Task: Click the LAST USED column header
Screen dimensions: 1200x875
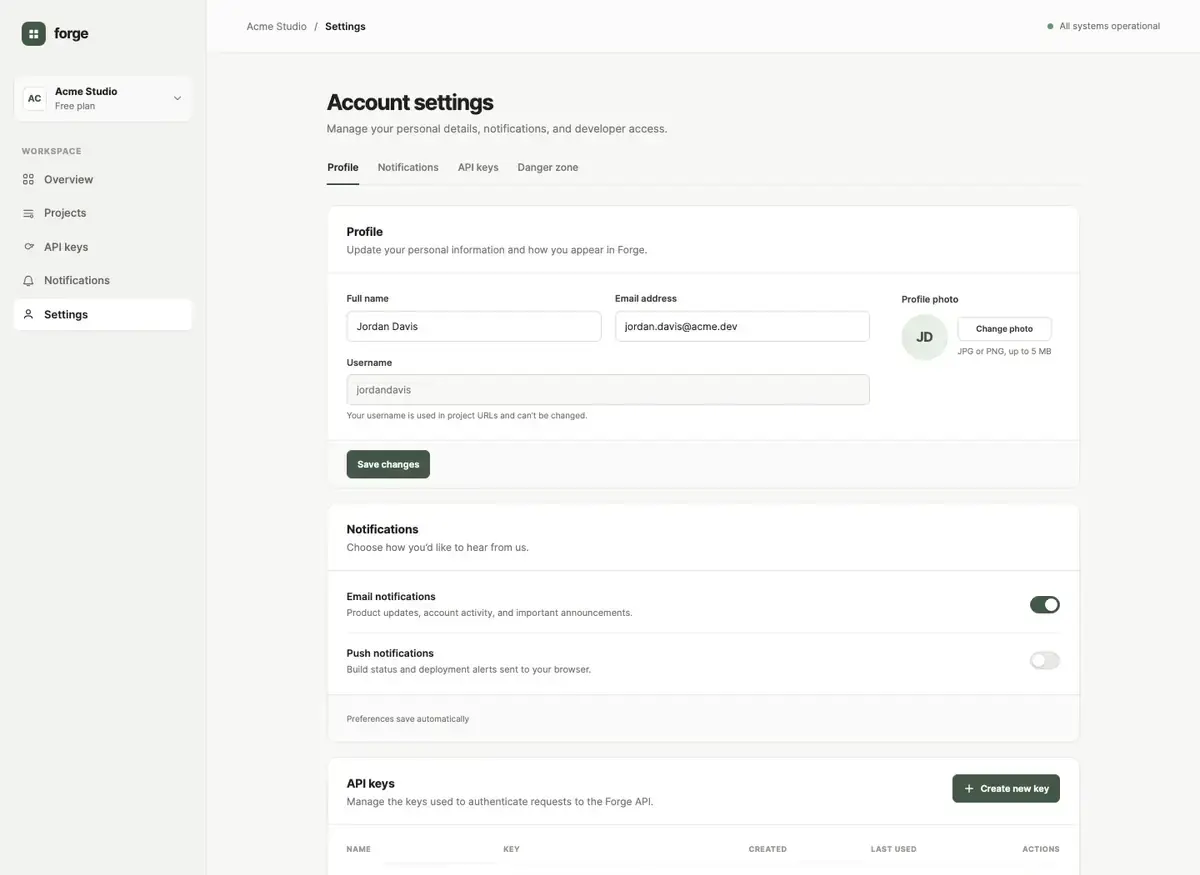Action: (x=894, y=849)
